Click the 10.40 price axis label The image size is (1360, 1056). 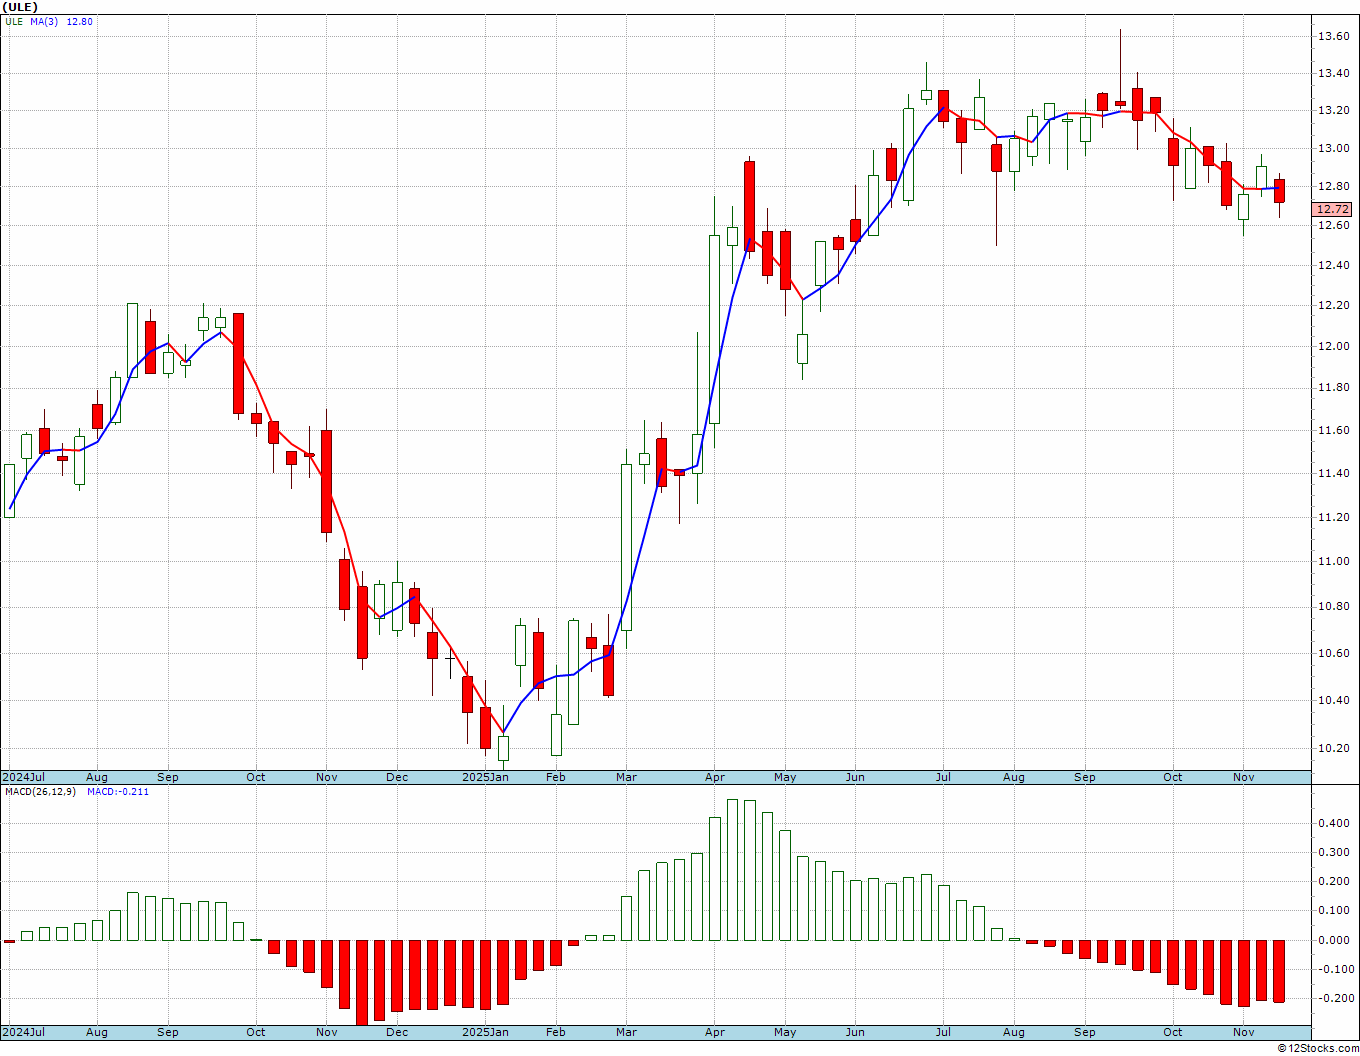pos(1334,700)
